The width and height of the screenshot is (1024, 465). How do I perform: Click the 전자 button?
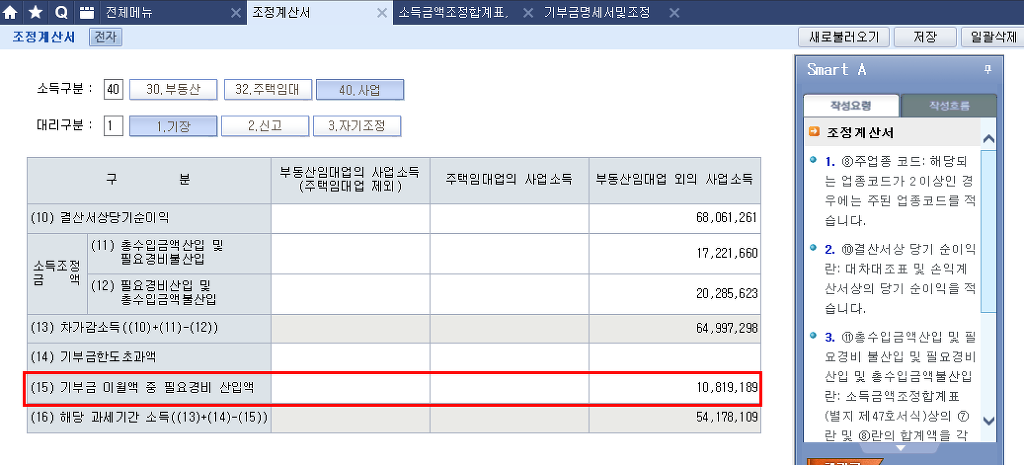point(106,37)
